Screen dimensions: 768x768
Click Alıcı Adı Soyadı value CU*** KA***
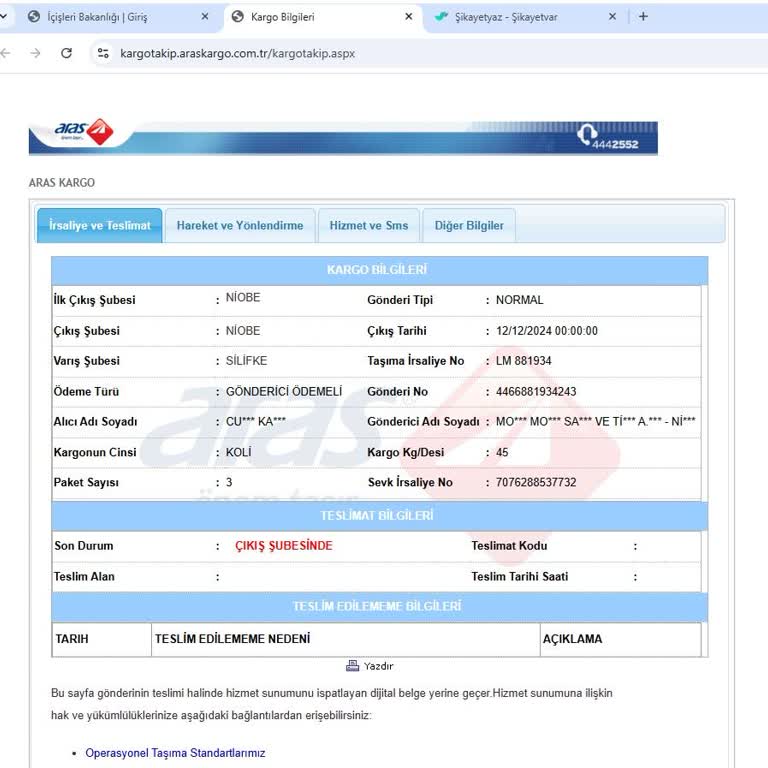point(256,421)
